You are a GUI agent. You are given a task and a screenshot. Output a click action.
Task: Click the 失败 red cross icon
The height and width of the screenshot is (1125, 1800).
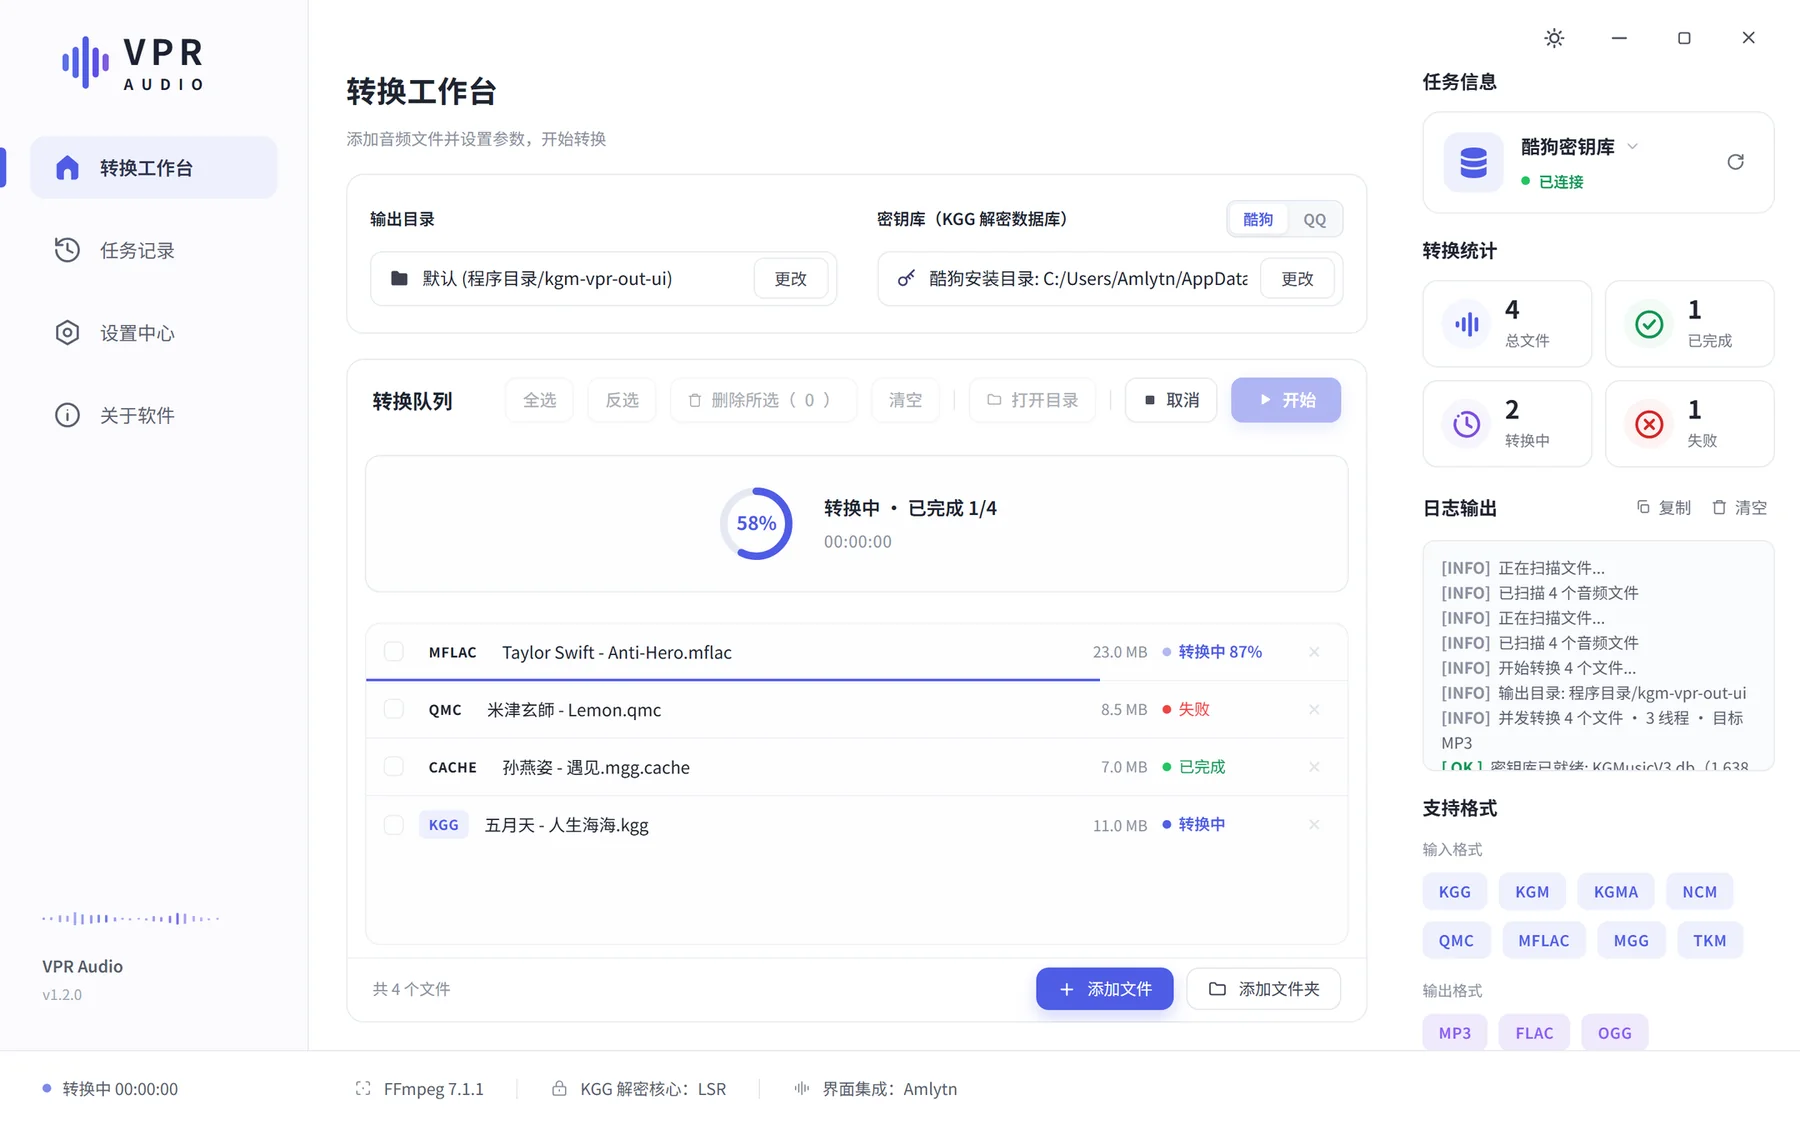[1649, 424]
